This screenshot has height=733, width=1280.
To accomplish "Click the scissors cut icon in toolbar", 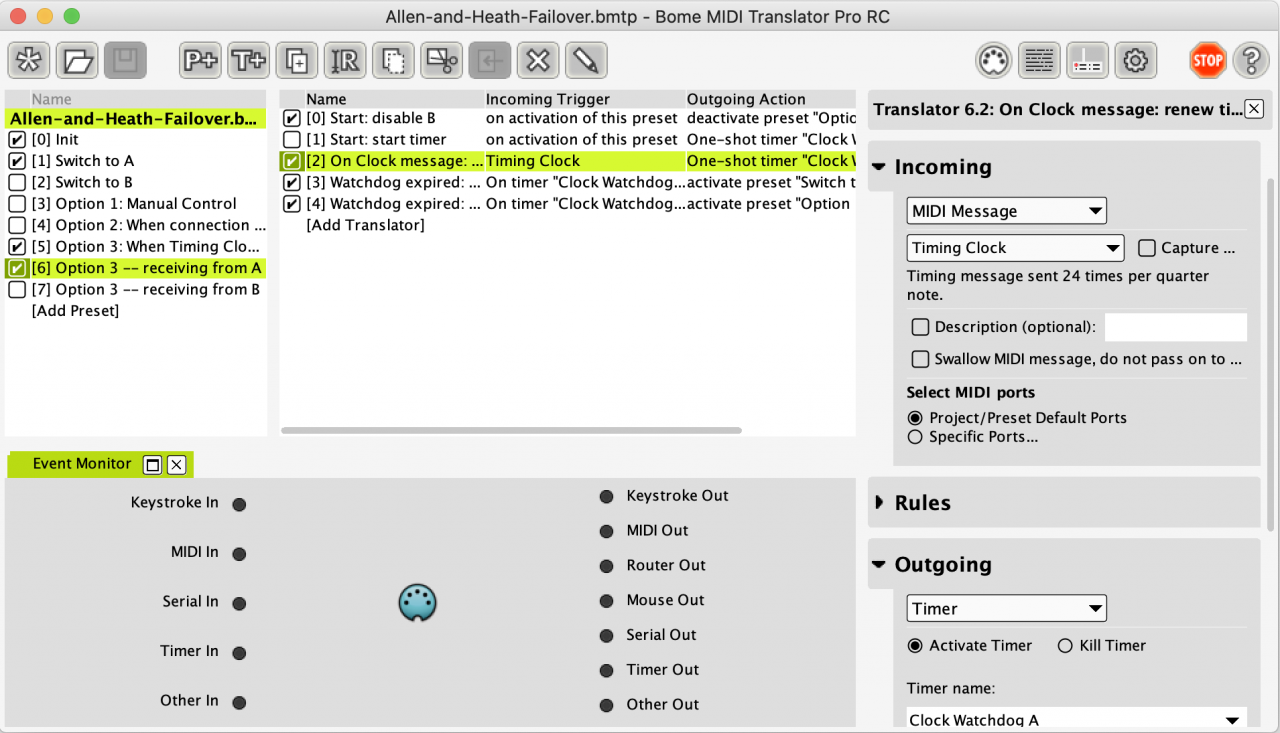I will coord(441,60).
